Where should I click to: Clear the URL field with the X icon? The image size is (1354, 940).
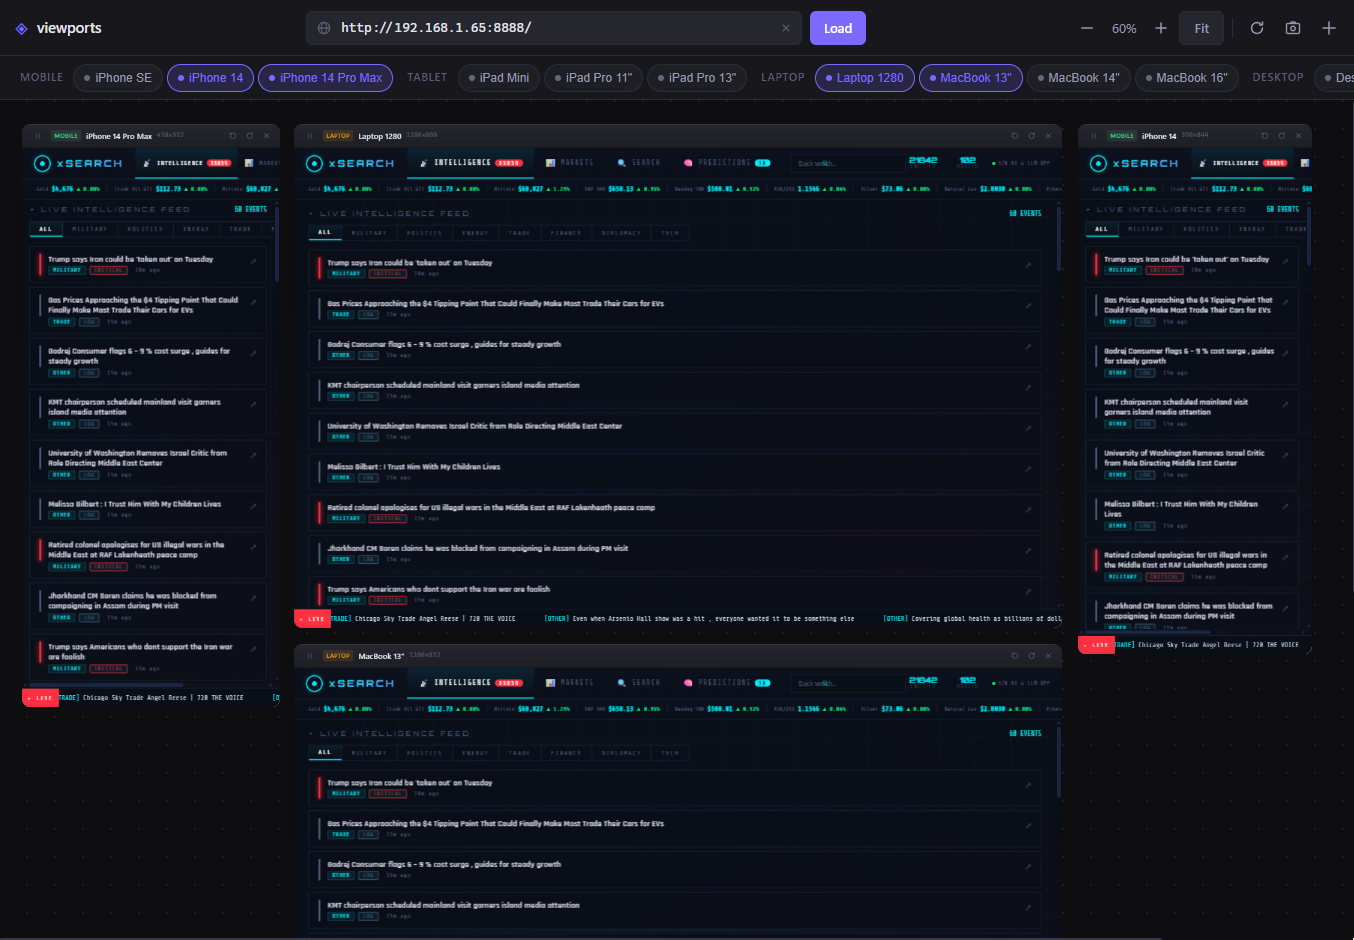786,28
